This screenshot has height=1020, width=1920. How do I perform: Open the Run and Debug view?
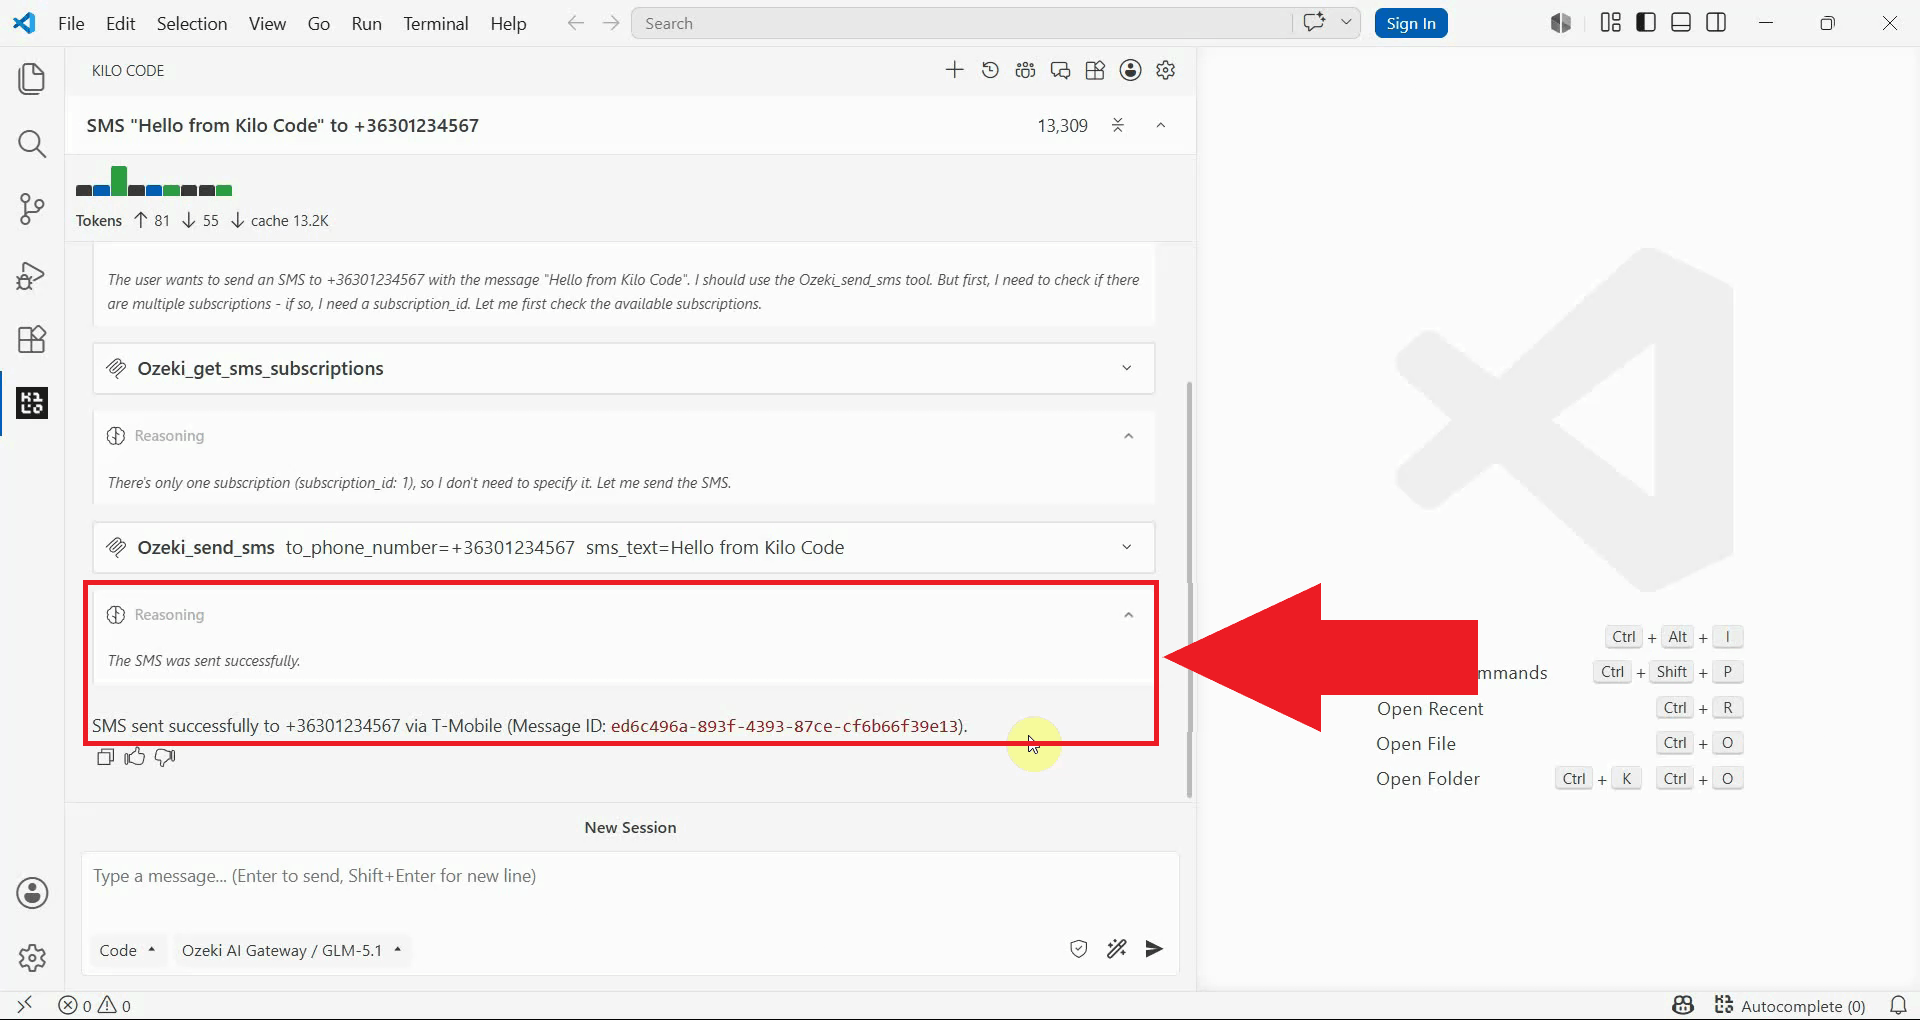[32, 275]
